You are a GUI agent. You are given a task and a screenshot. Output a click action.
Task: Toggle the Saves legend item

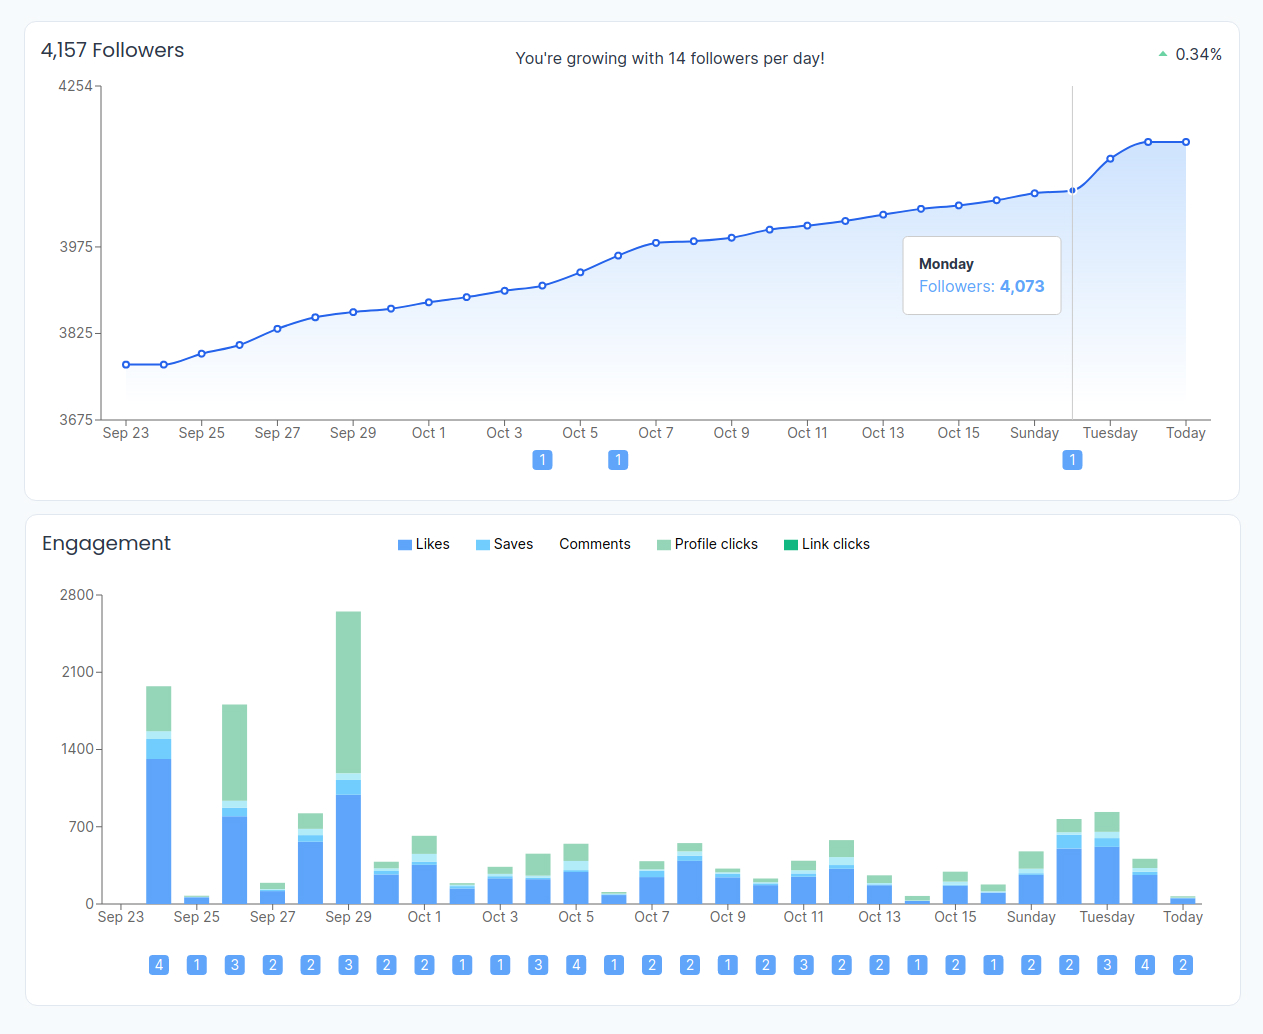(504, 544)
